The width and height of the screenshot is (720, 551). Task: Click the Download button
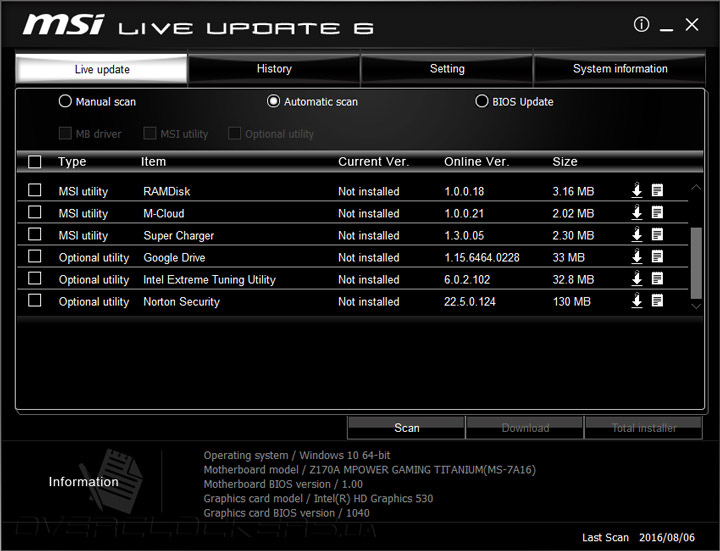click(x=525, y=428)
